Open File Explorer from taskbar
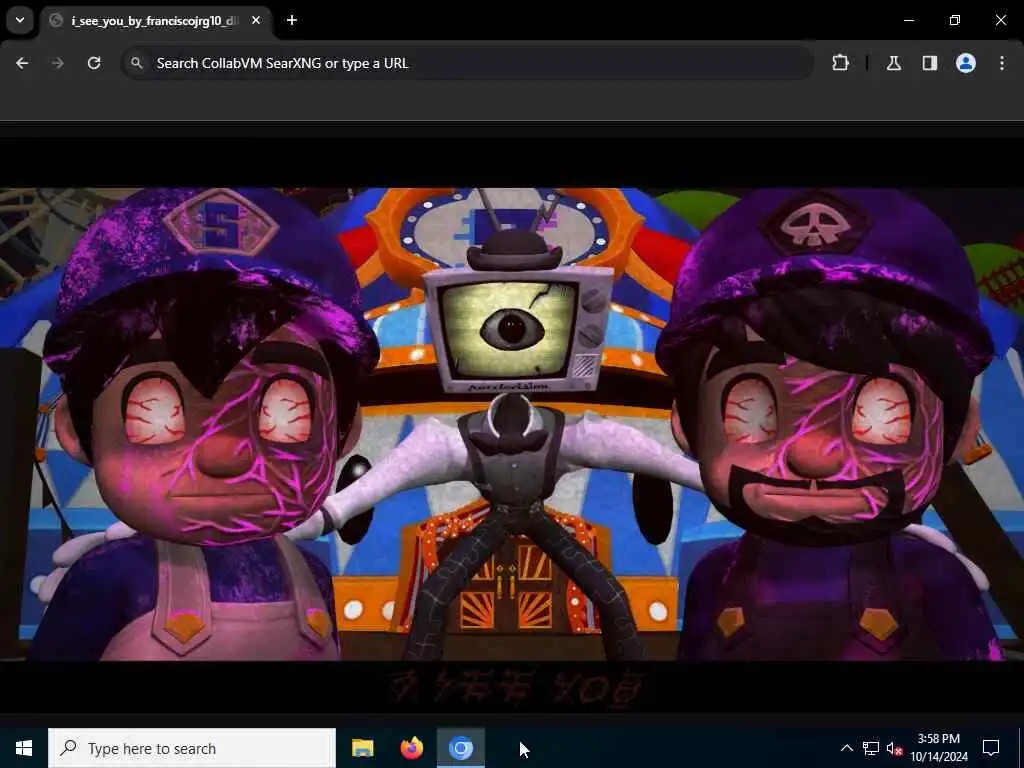The width and height of the screenshot is (1024, 768). point(362,748)
